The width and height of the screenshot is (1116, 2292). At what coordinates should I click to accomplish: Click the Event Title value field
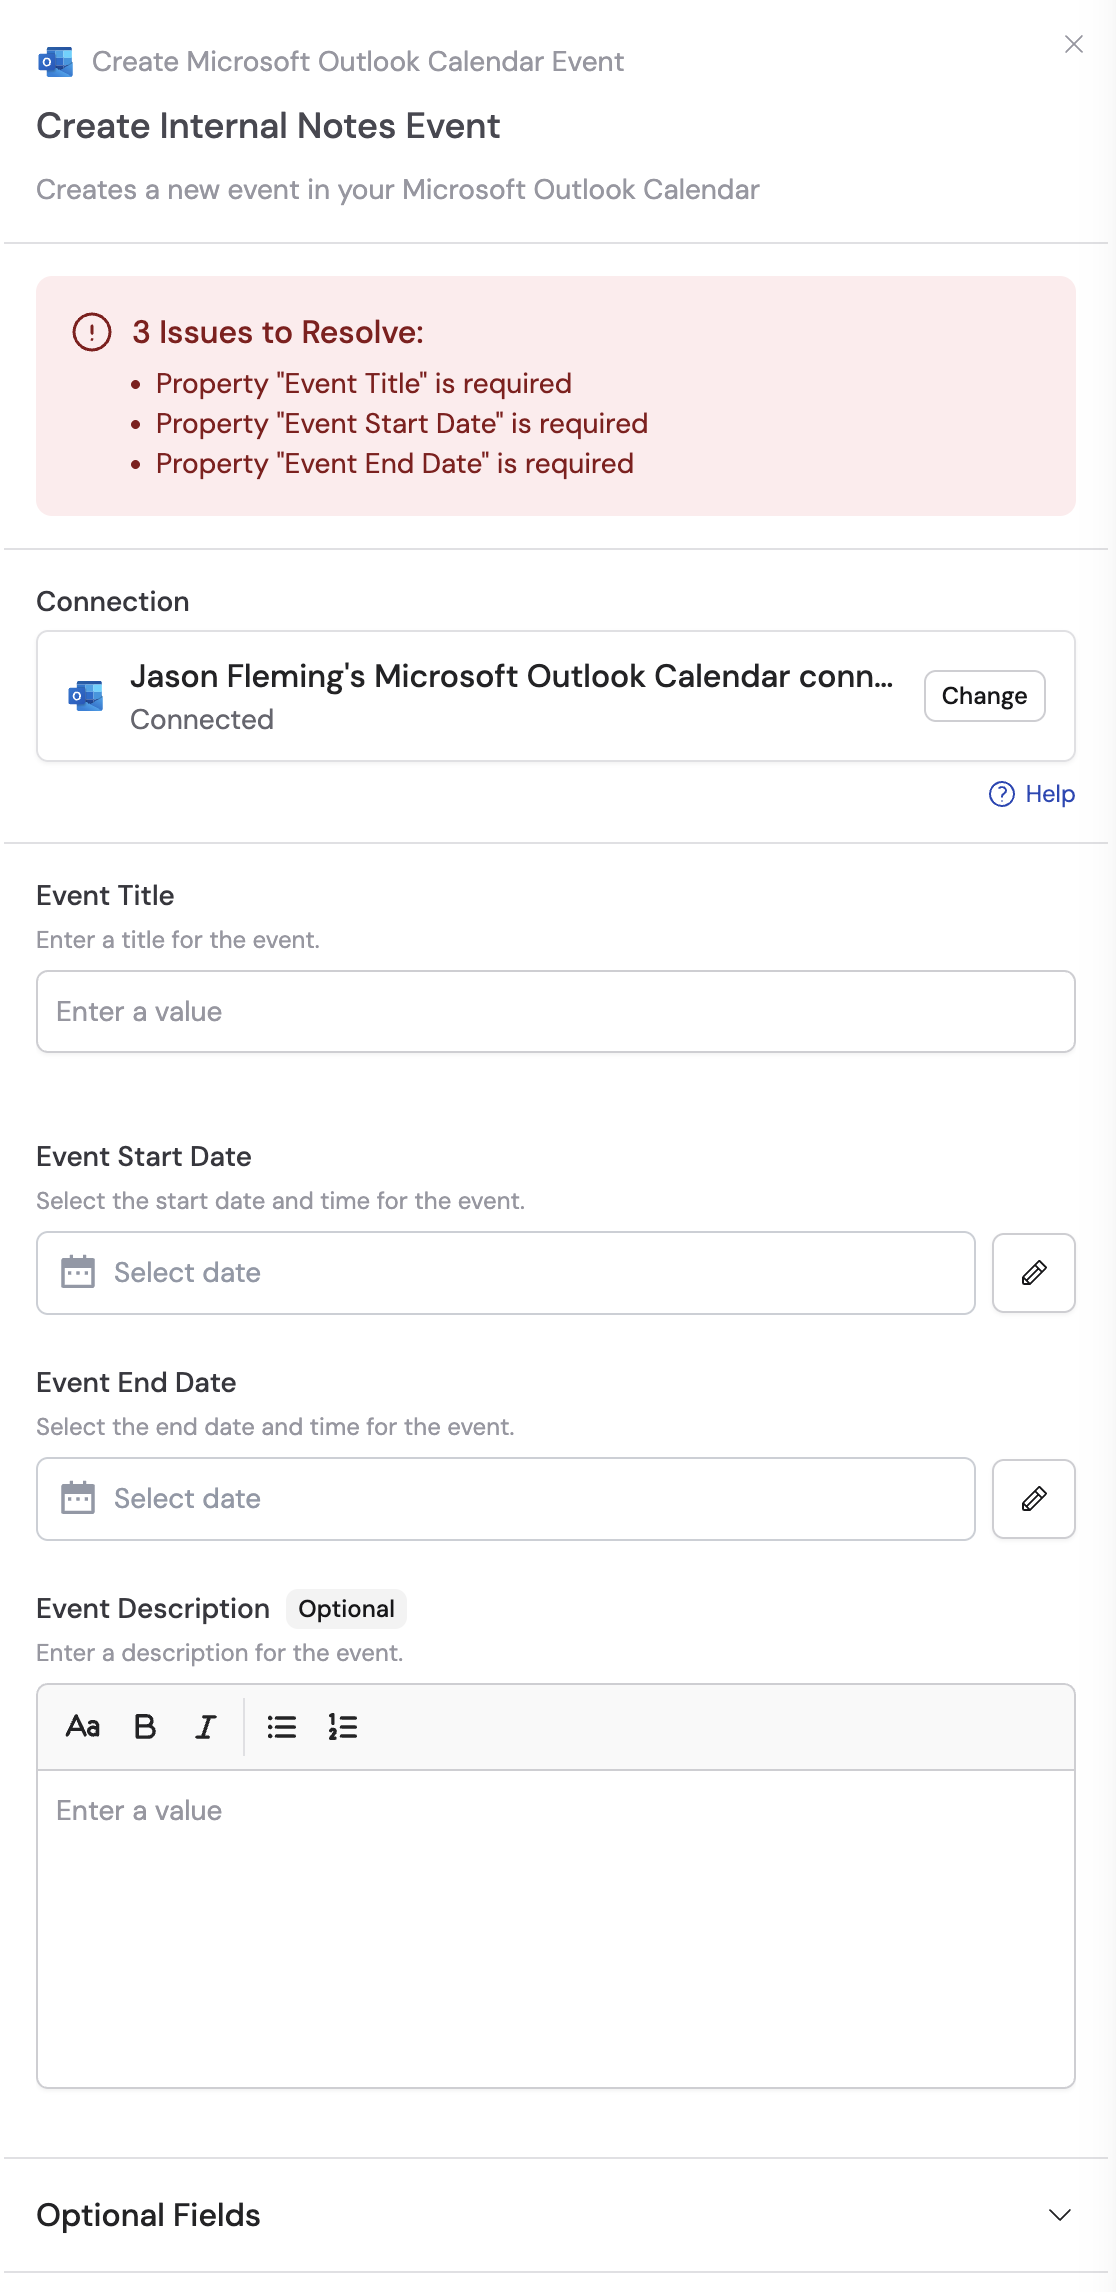click(x=556, y=1011)
